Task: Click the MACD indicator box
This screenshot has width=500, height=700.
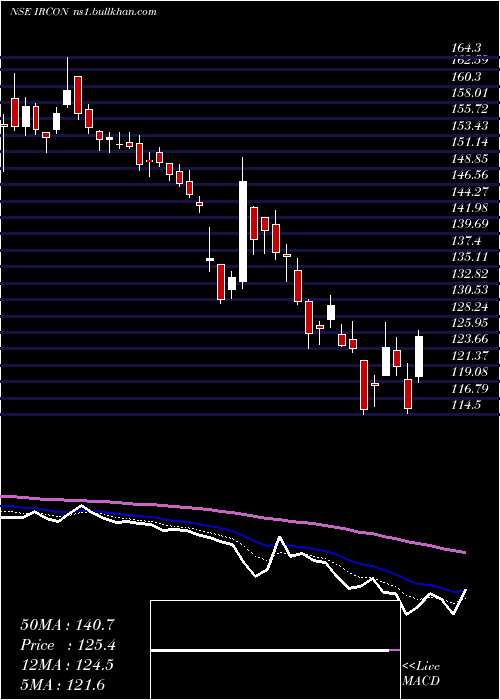Action: 275,650
